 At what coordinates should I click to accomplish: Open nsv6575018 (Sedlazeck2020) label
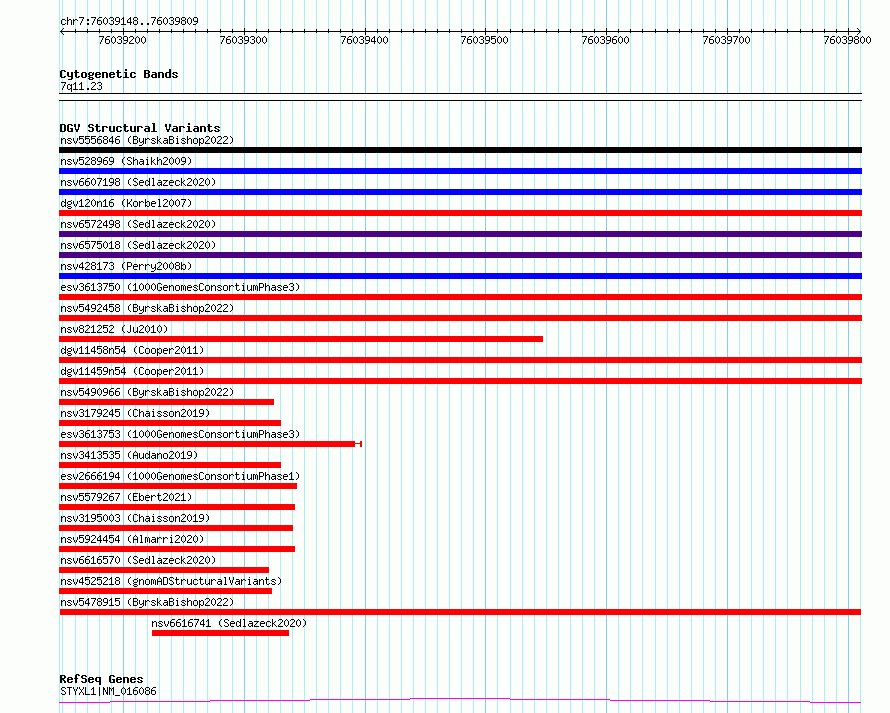click(x=138, y=245)
